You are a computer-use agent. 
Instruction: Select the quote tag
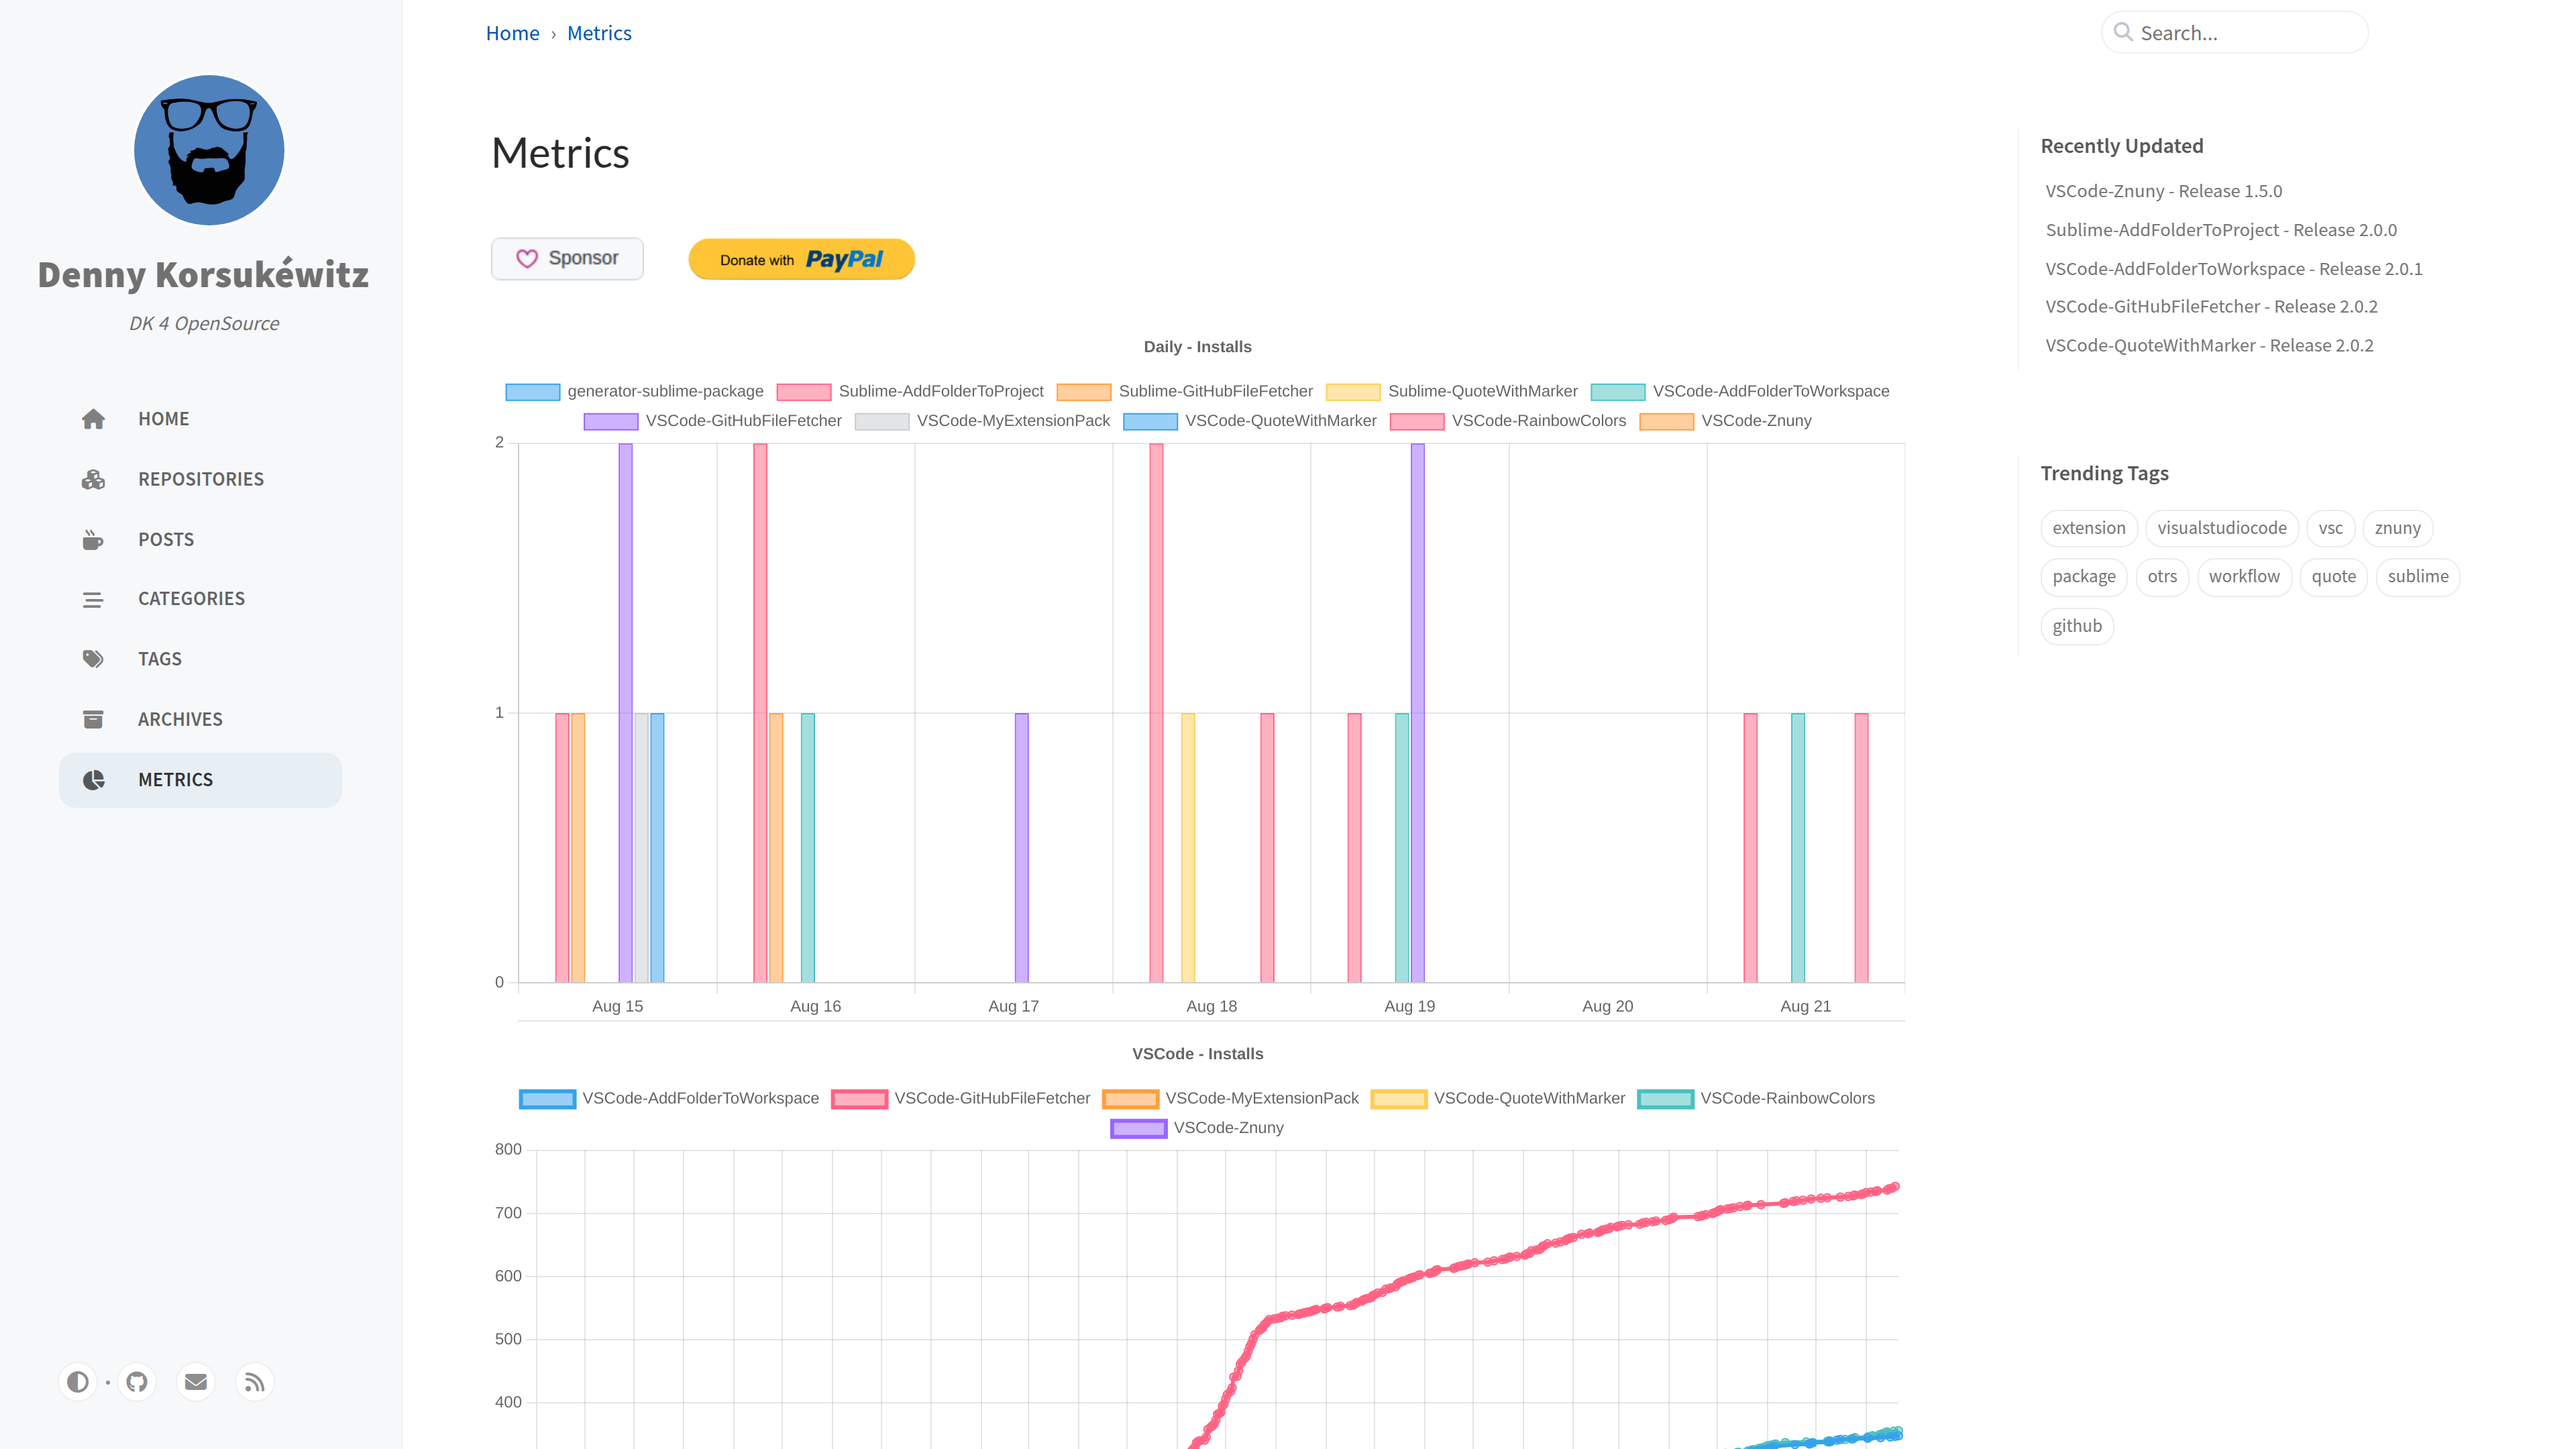(x=2333, y=577)
